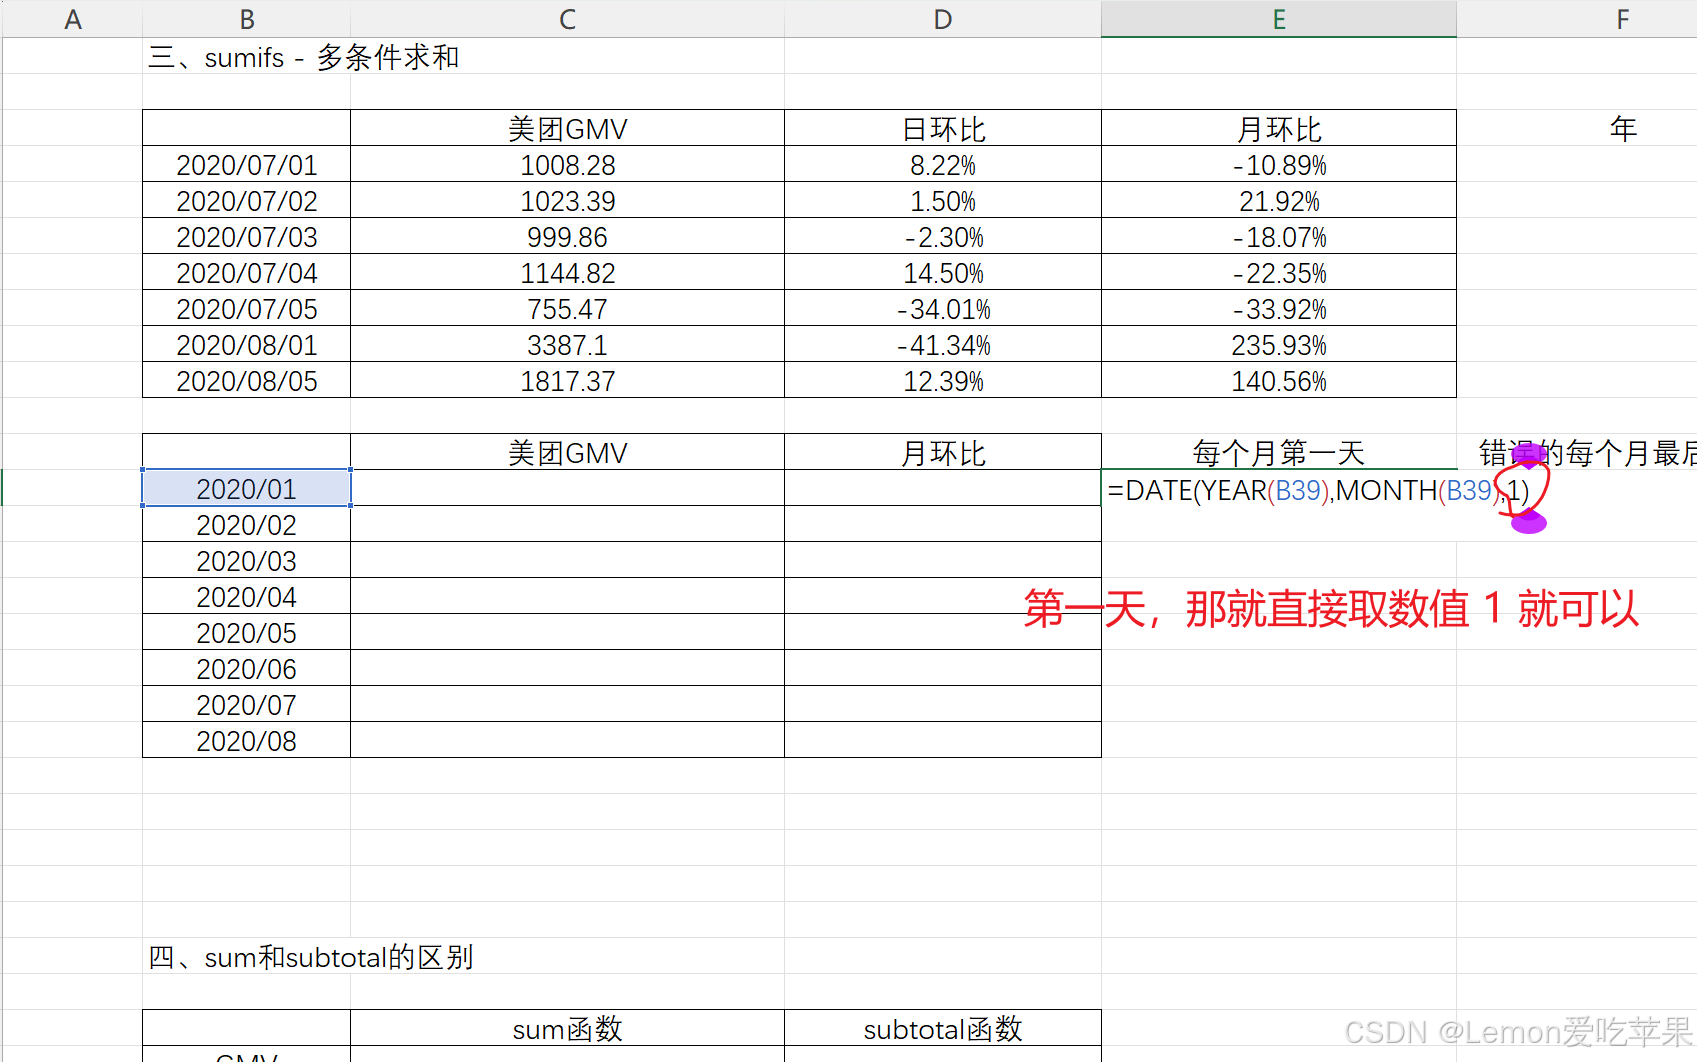Select date cell 2020/07/05
Viewport: 1697px width, 1062px height.
247,308
